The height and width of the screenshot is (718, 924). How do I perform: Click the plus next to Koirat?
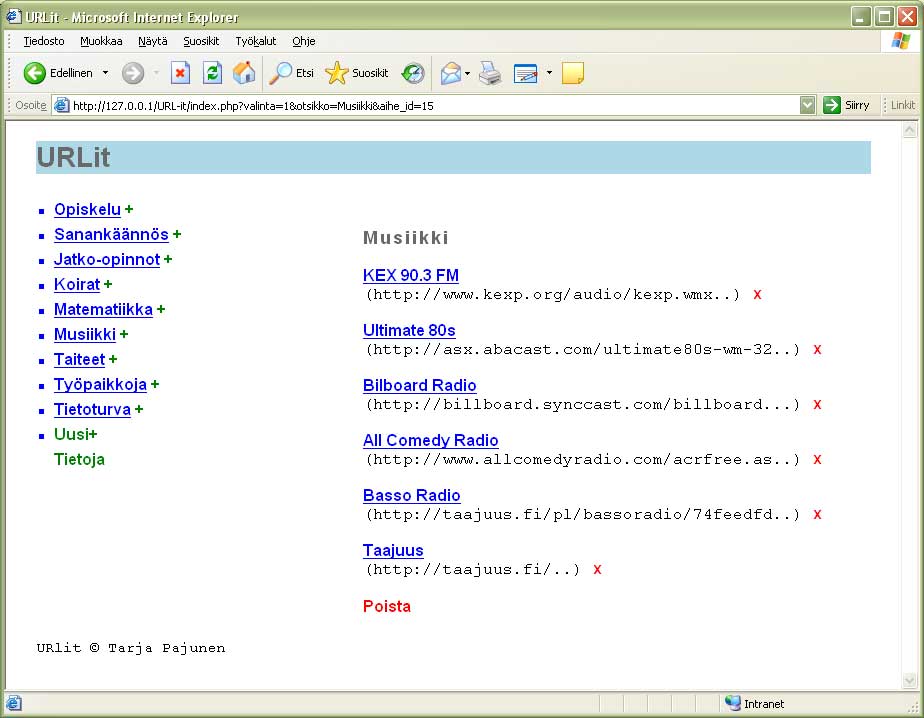108,285
